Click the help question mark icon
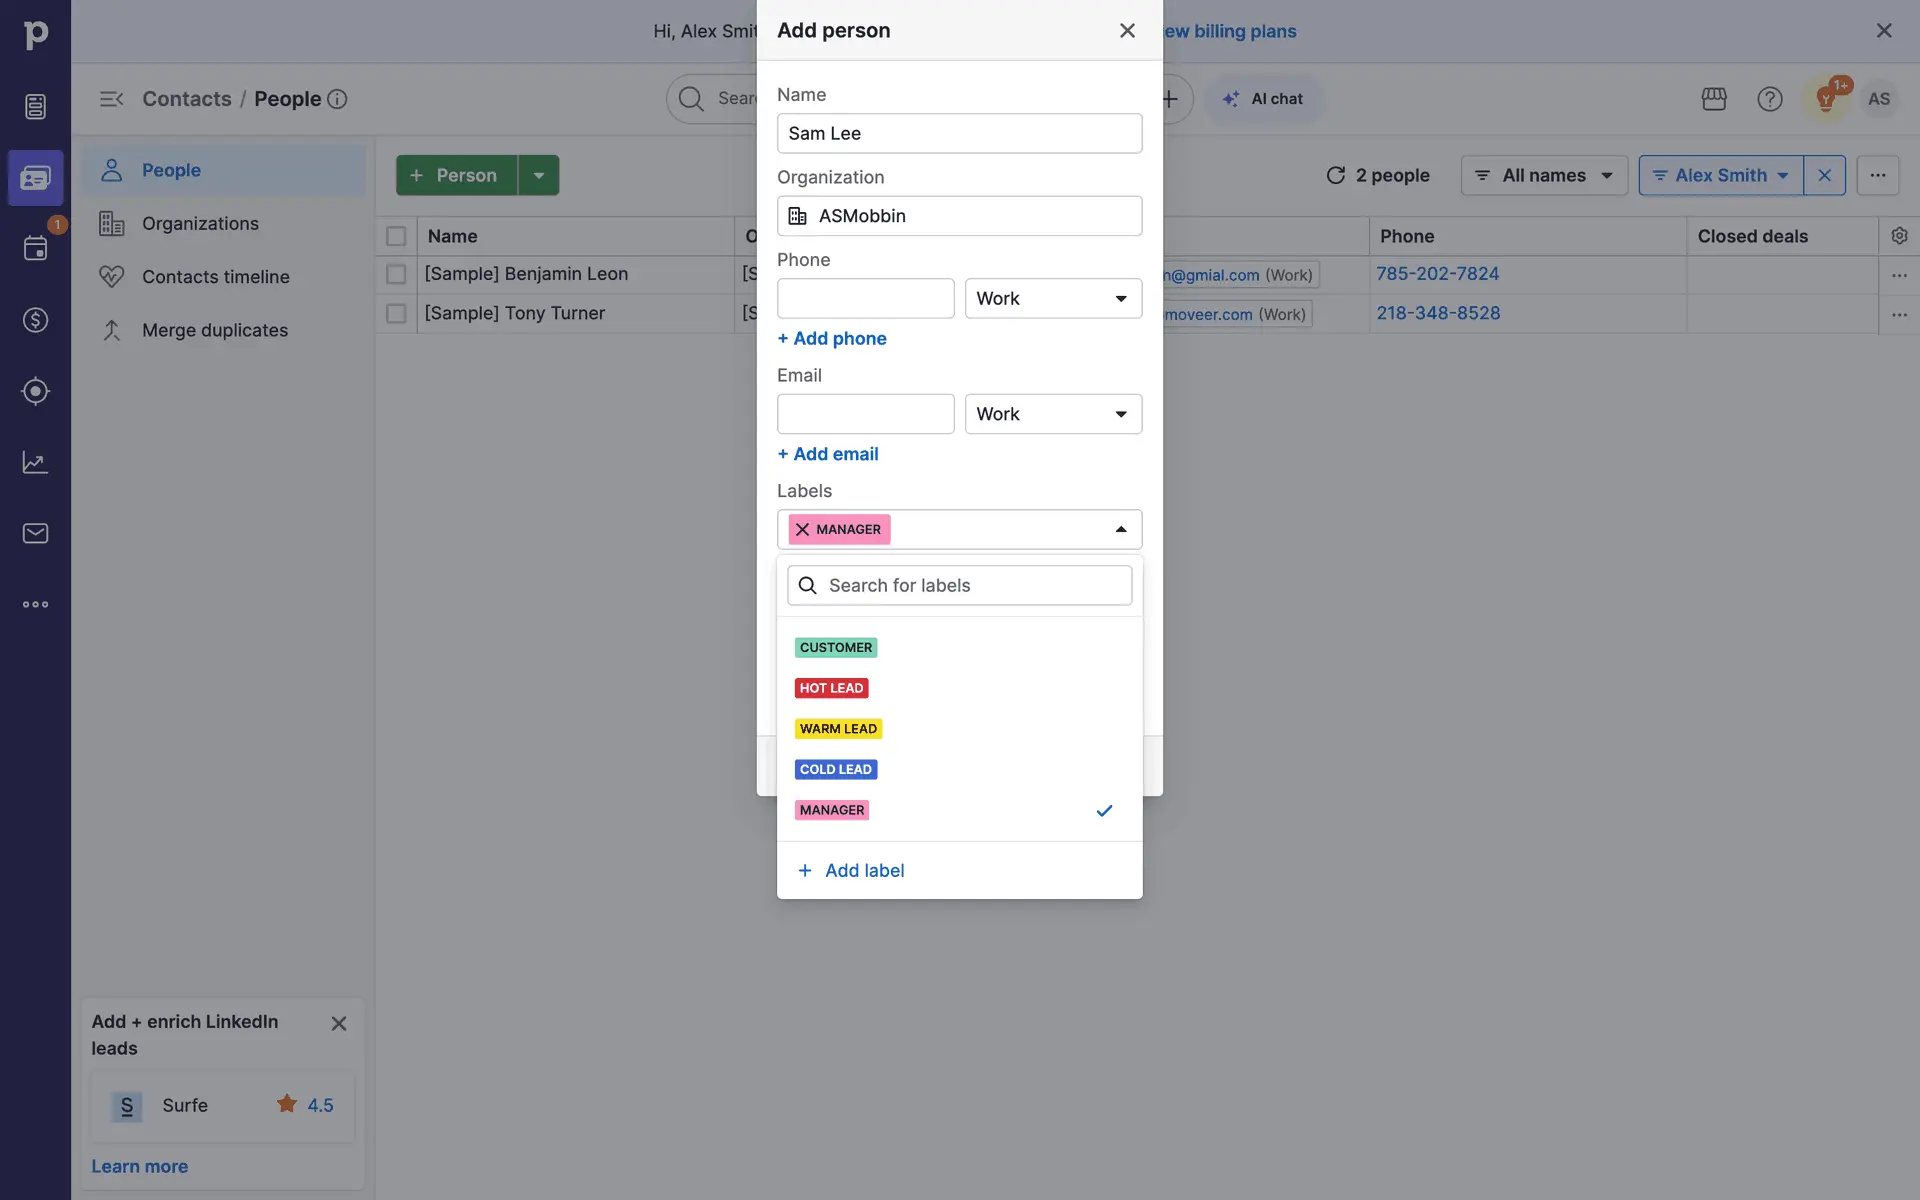 click(1769, 99)
